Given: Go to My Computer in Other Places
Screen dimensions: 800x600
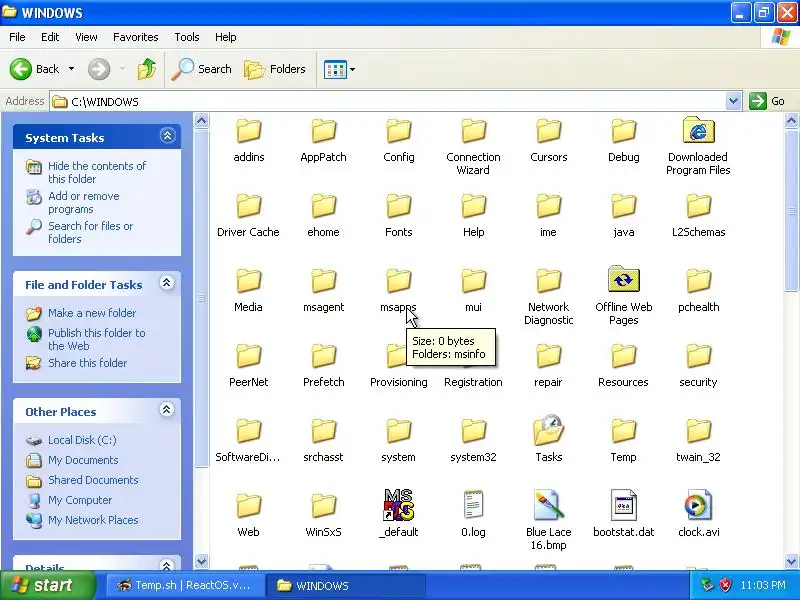Looking at the screenshot, I should pyautogui.click(x=80, y=499).
